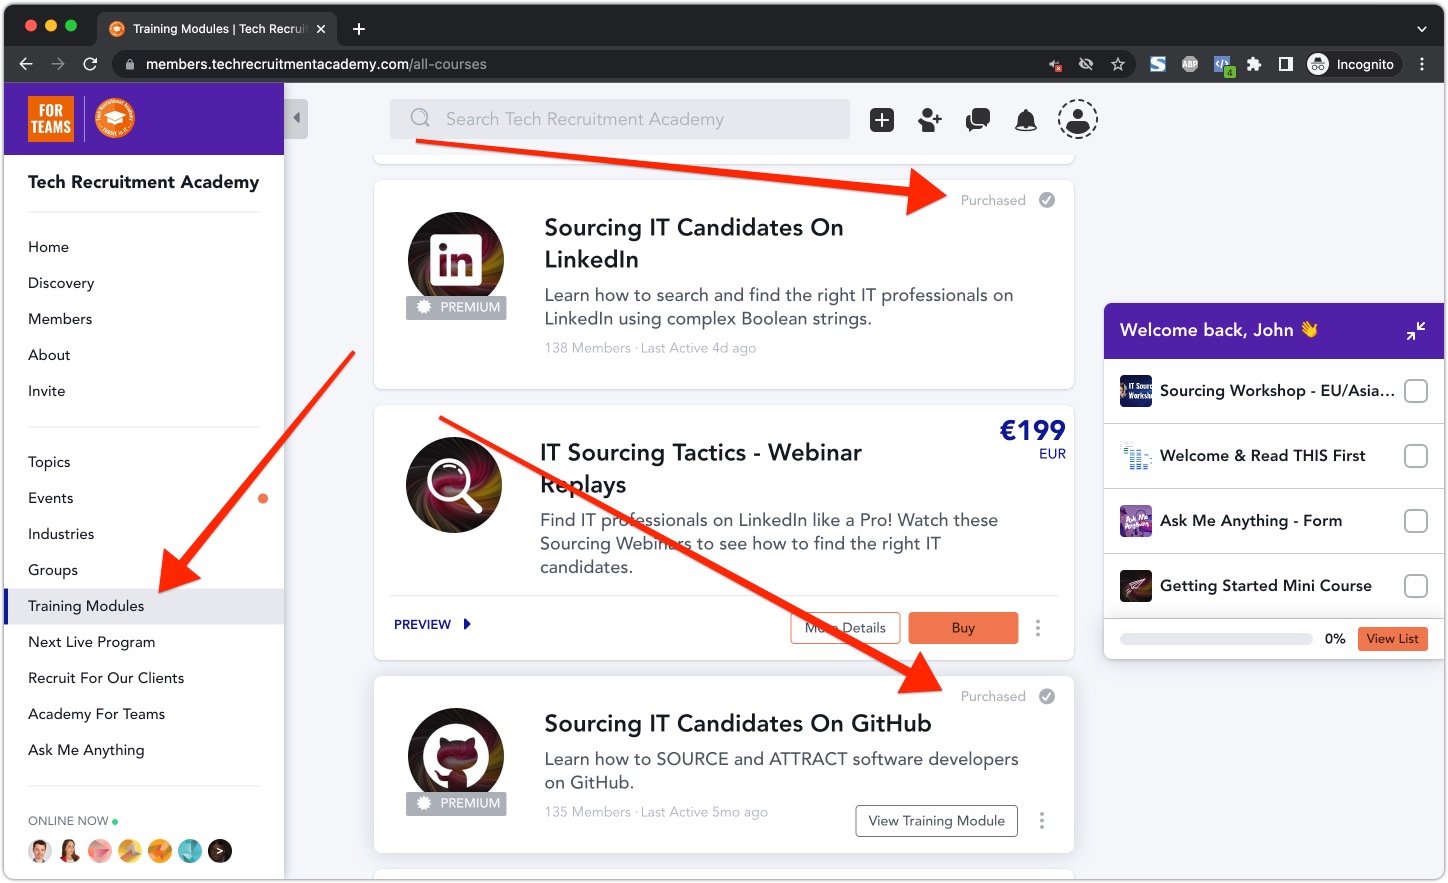Open the notifications bell
Viewport: 1448px width, 883px height.
(1026, 121)
